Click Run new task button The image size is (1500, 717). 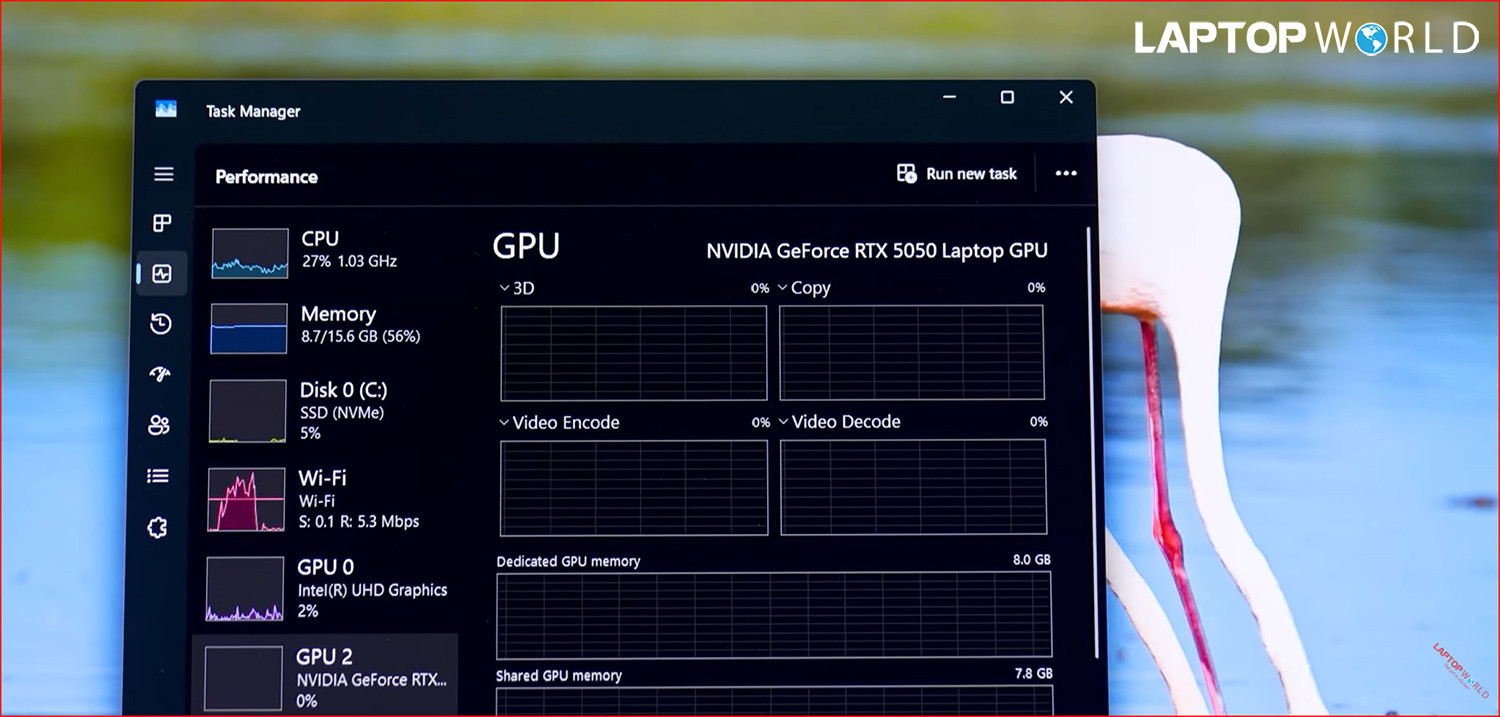point(957,174)
